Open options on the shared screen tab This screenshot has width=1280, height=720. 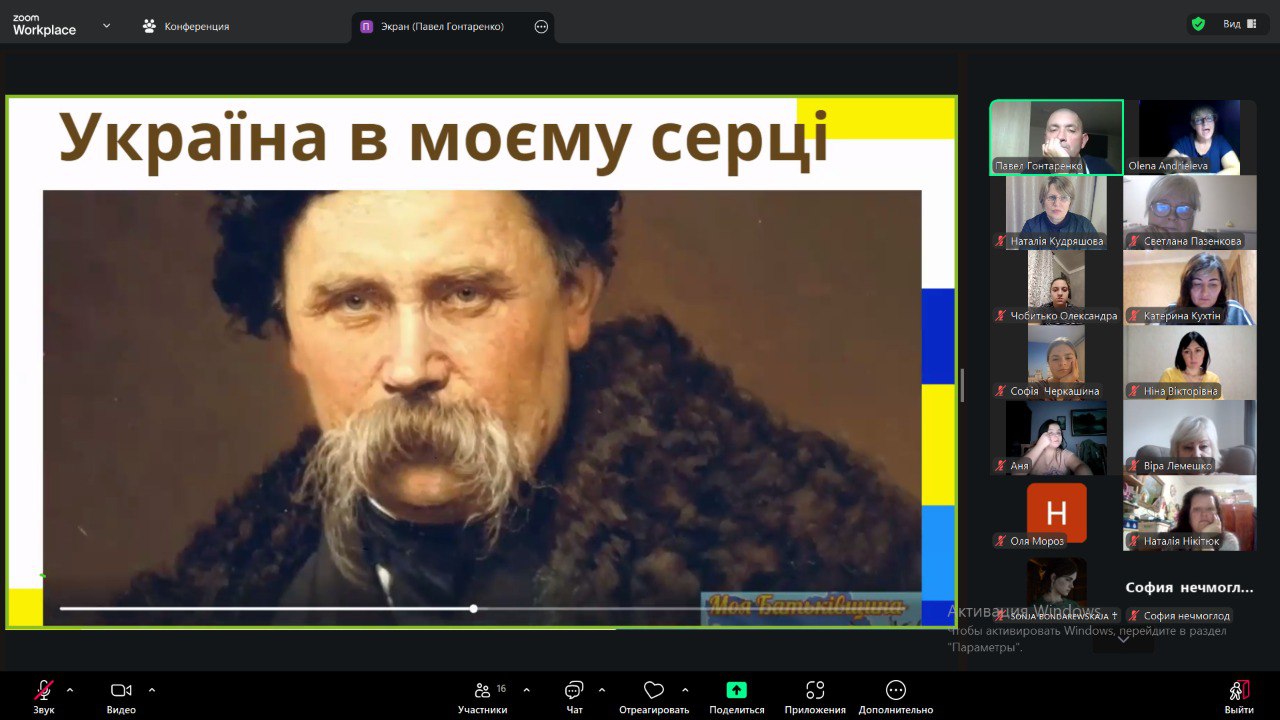pos(541,27)
